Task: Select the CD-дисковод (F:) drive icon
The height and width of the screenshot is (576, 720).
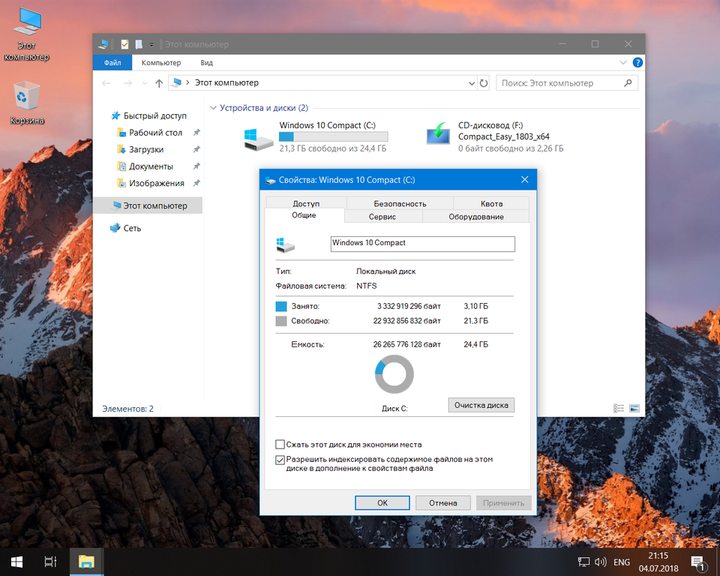Action: [439, 134]
